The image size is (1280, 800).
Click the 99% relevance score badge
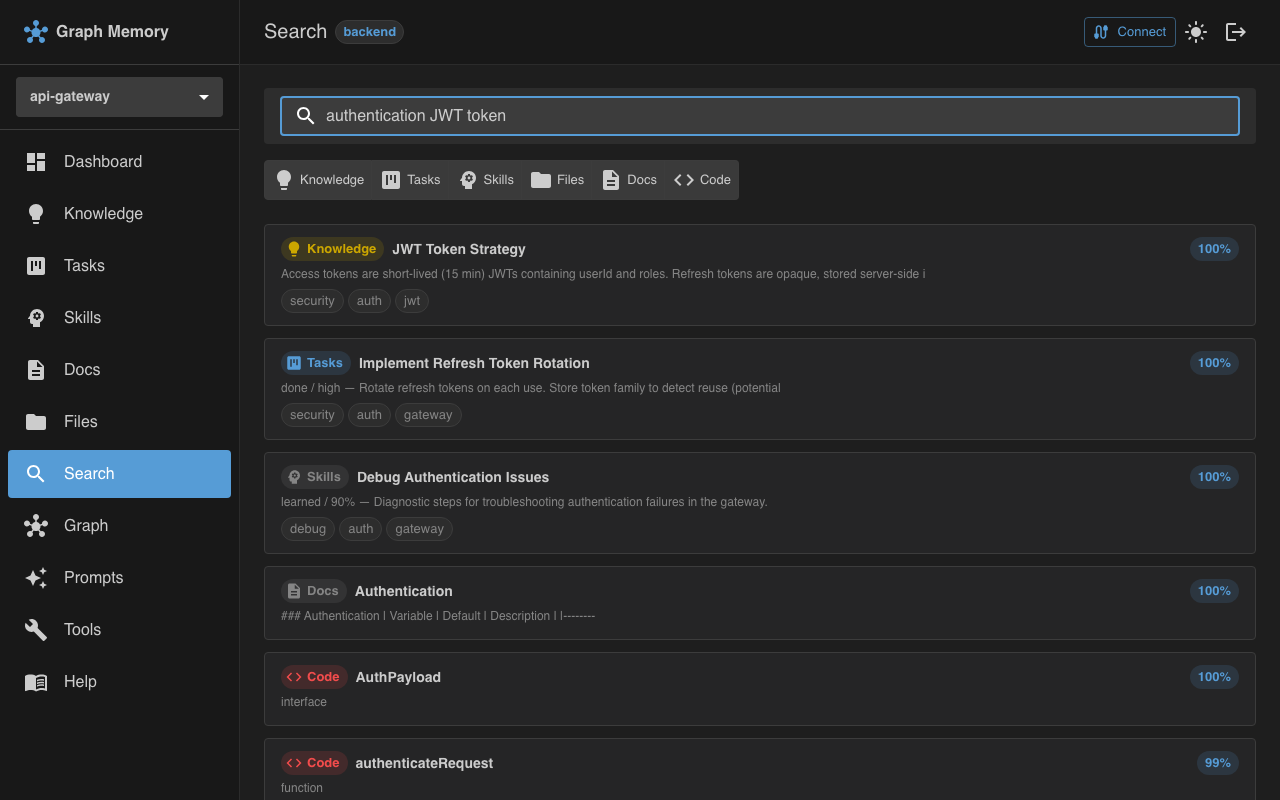[x=1217, y=763]
